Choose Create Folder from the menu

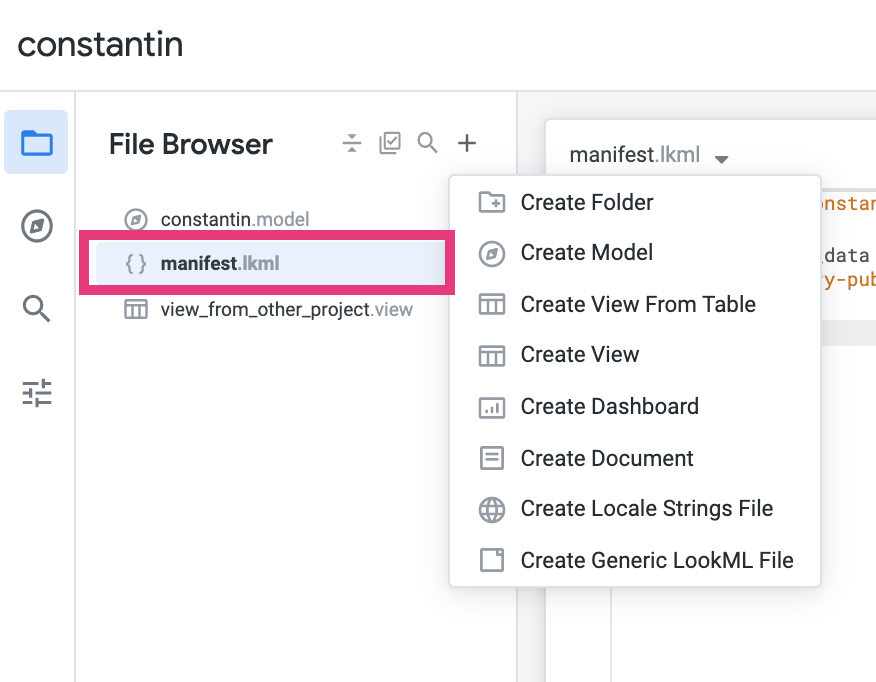point(635,202)
